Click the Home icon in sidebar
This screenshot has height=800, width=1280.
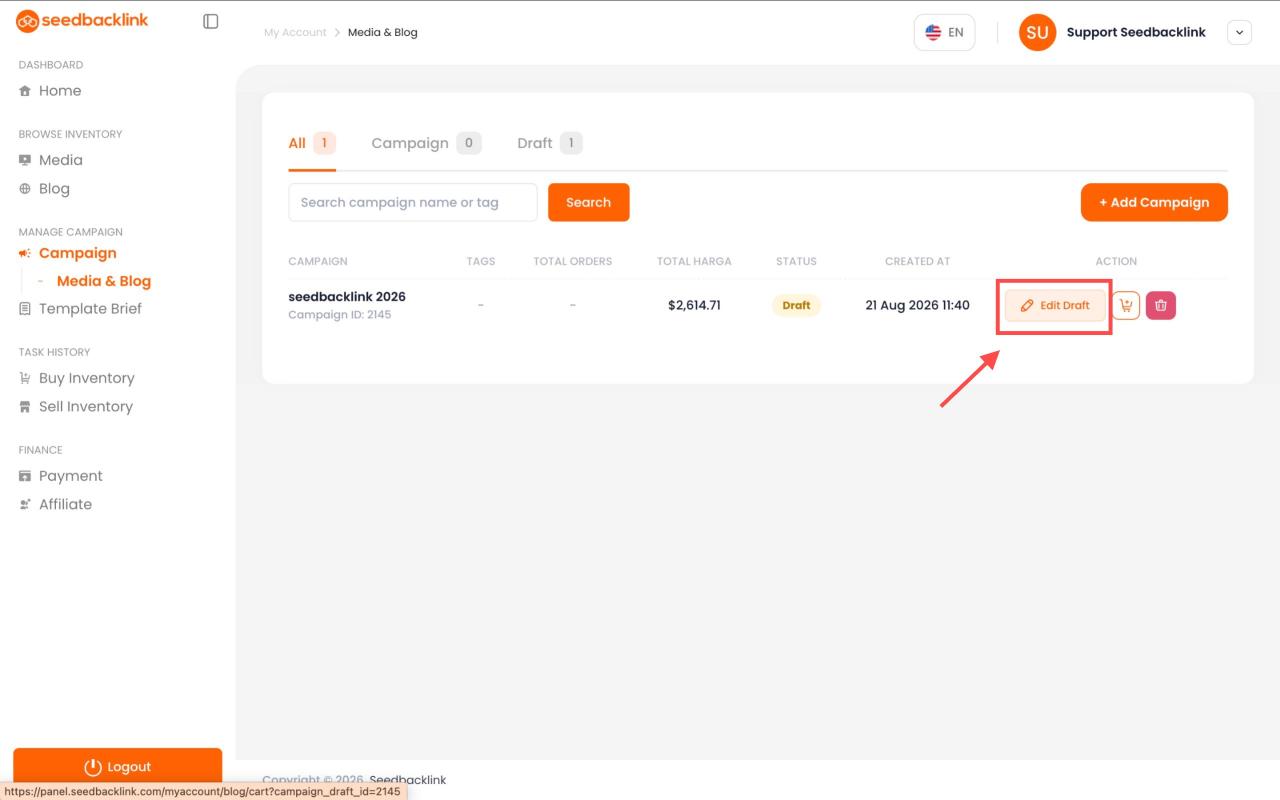click(x=25, y=91)
